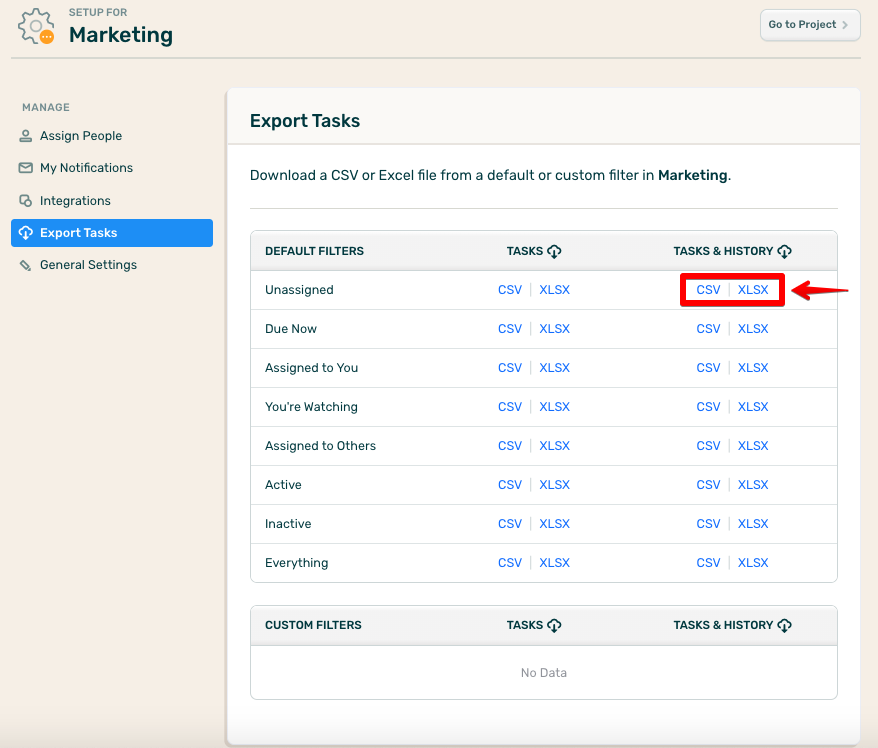
Task: Select Export Tasks in the sidebar
Action: tap(112, 233)
